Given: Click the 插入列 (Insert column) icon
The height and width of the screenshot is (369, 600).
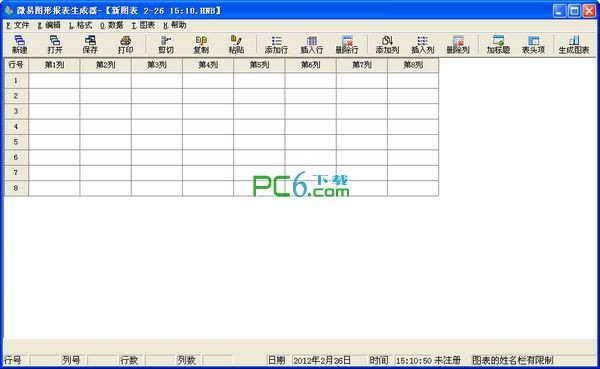Looking at the screenshot, I should click(x=422, y=44).
